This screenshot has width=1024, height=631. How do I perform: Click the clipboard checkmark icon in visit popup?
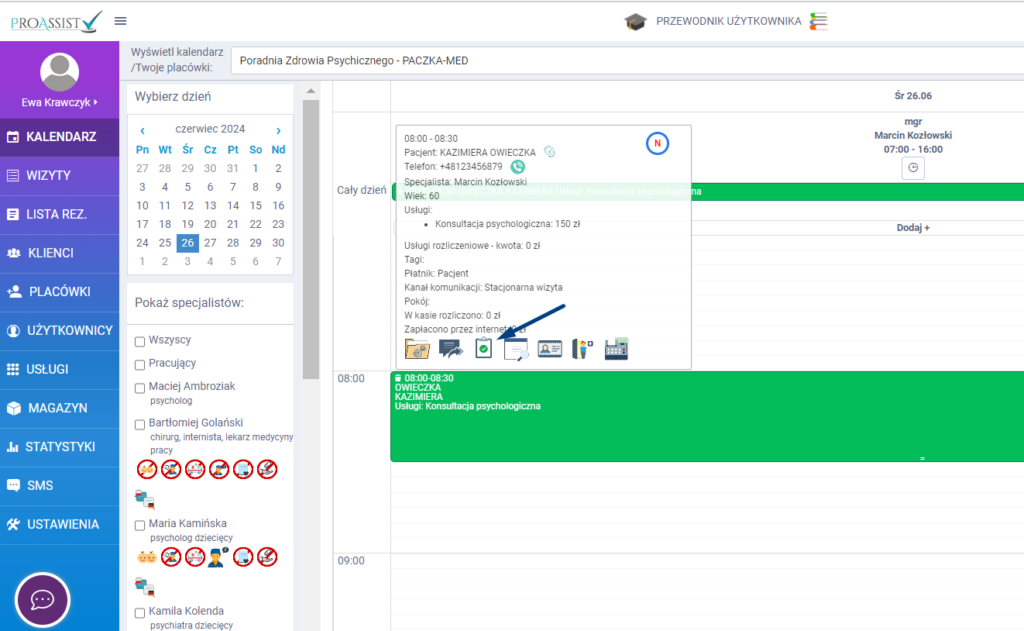coord(484,348)
